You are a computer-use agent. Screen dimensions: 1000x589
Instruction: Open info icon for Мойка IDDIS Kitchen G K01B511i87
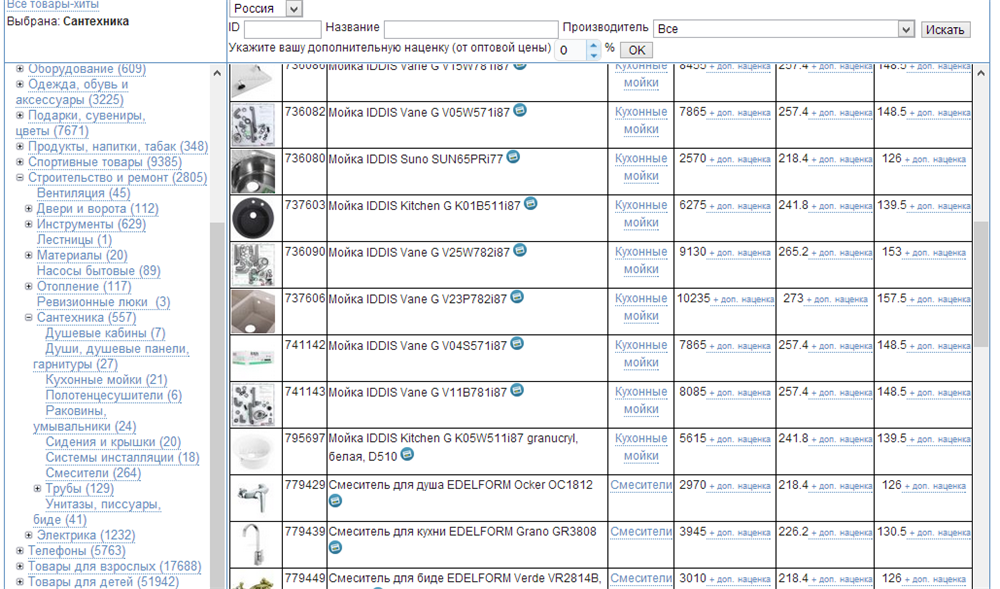531,204
